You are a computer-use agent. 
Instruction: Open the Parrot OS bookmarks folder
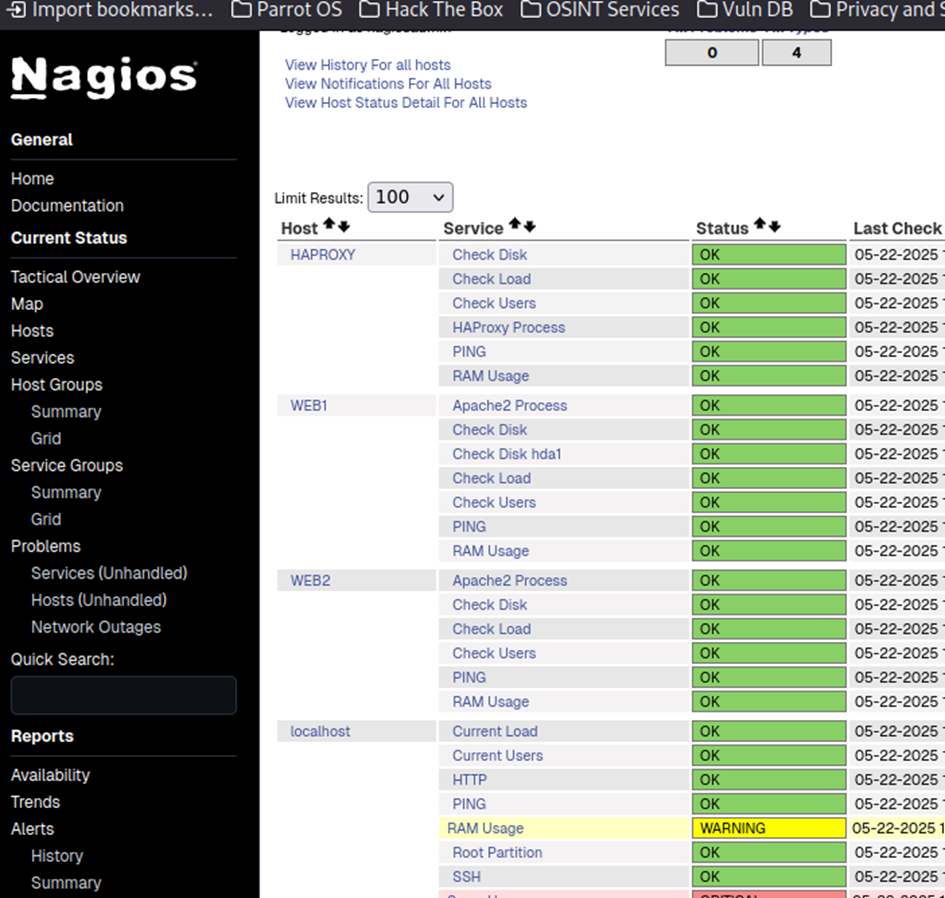coord(287,10)
